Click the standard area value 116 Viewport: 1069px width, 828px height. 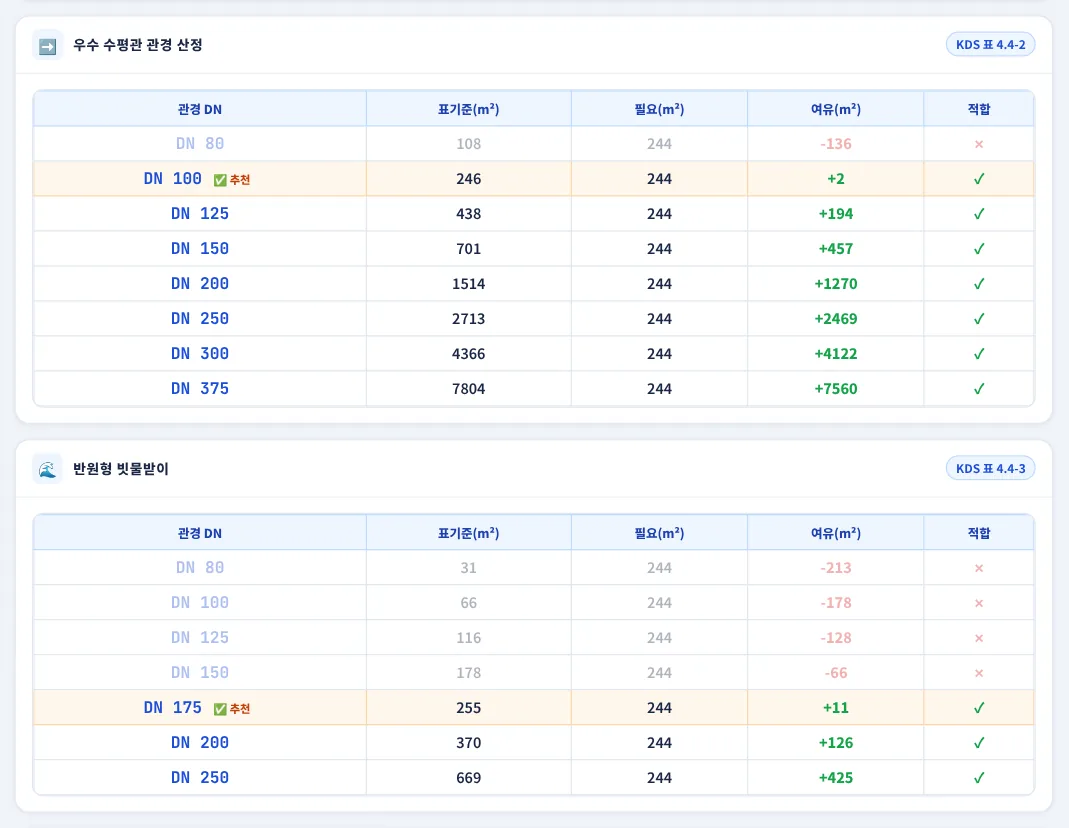[468, 638]
